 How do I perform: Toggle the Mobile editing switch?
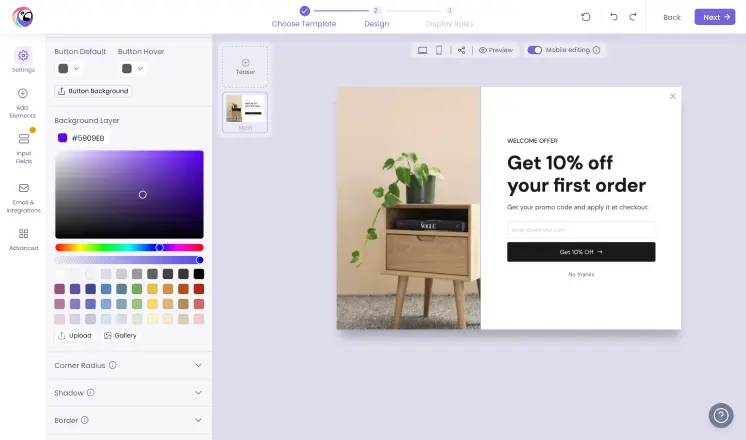[534, 50]
